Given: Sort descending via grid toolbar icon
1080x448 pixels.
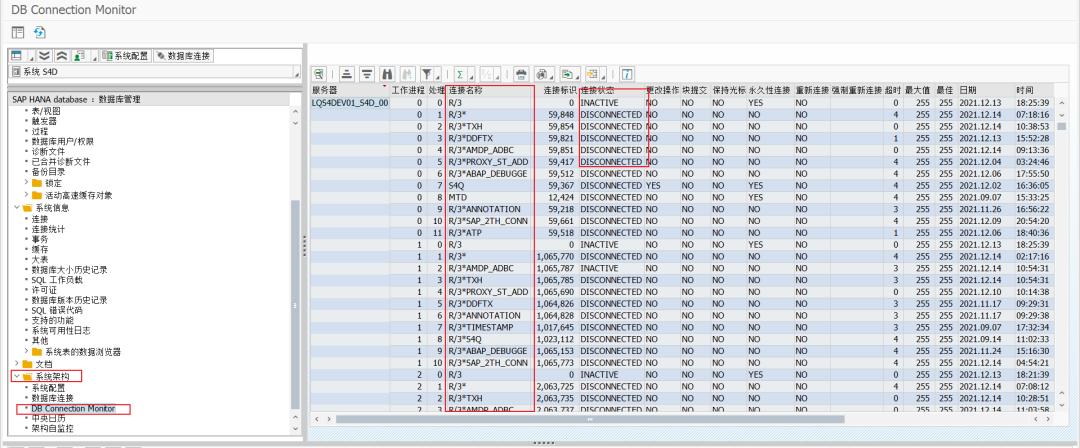Looking at the screenshot, I should tap(367, 74).
